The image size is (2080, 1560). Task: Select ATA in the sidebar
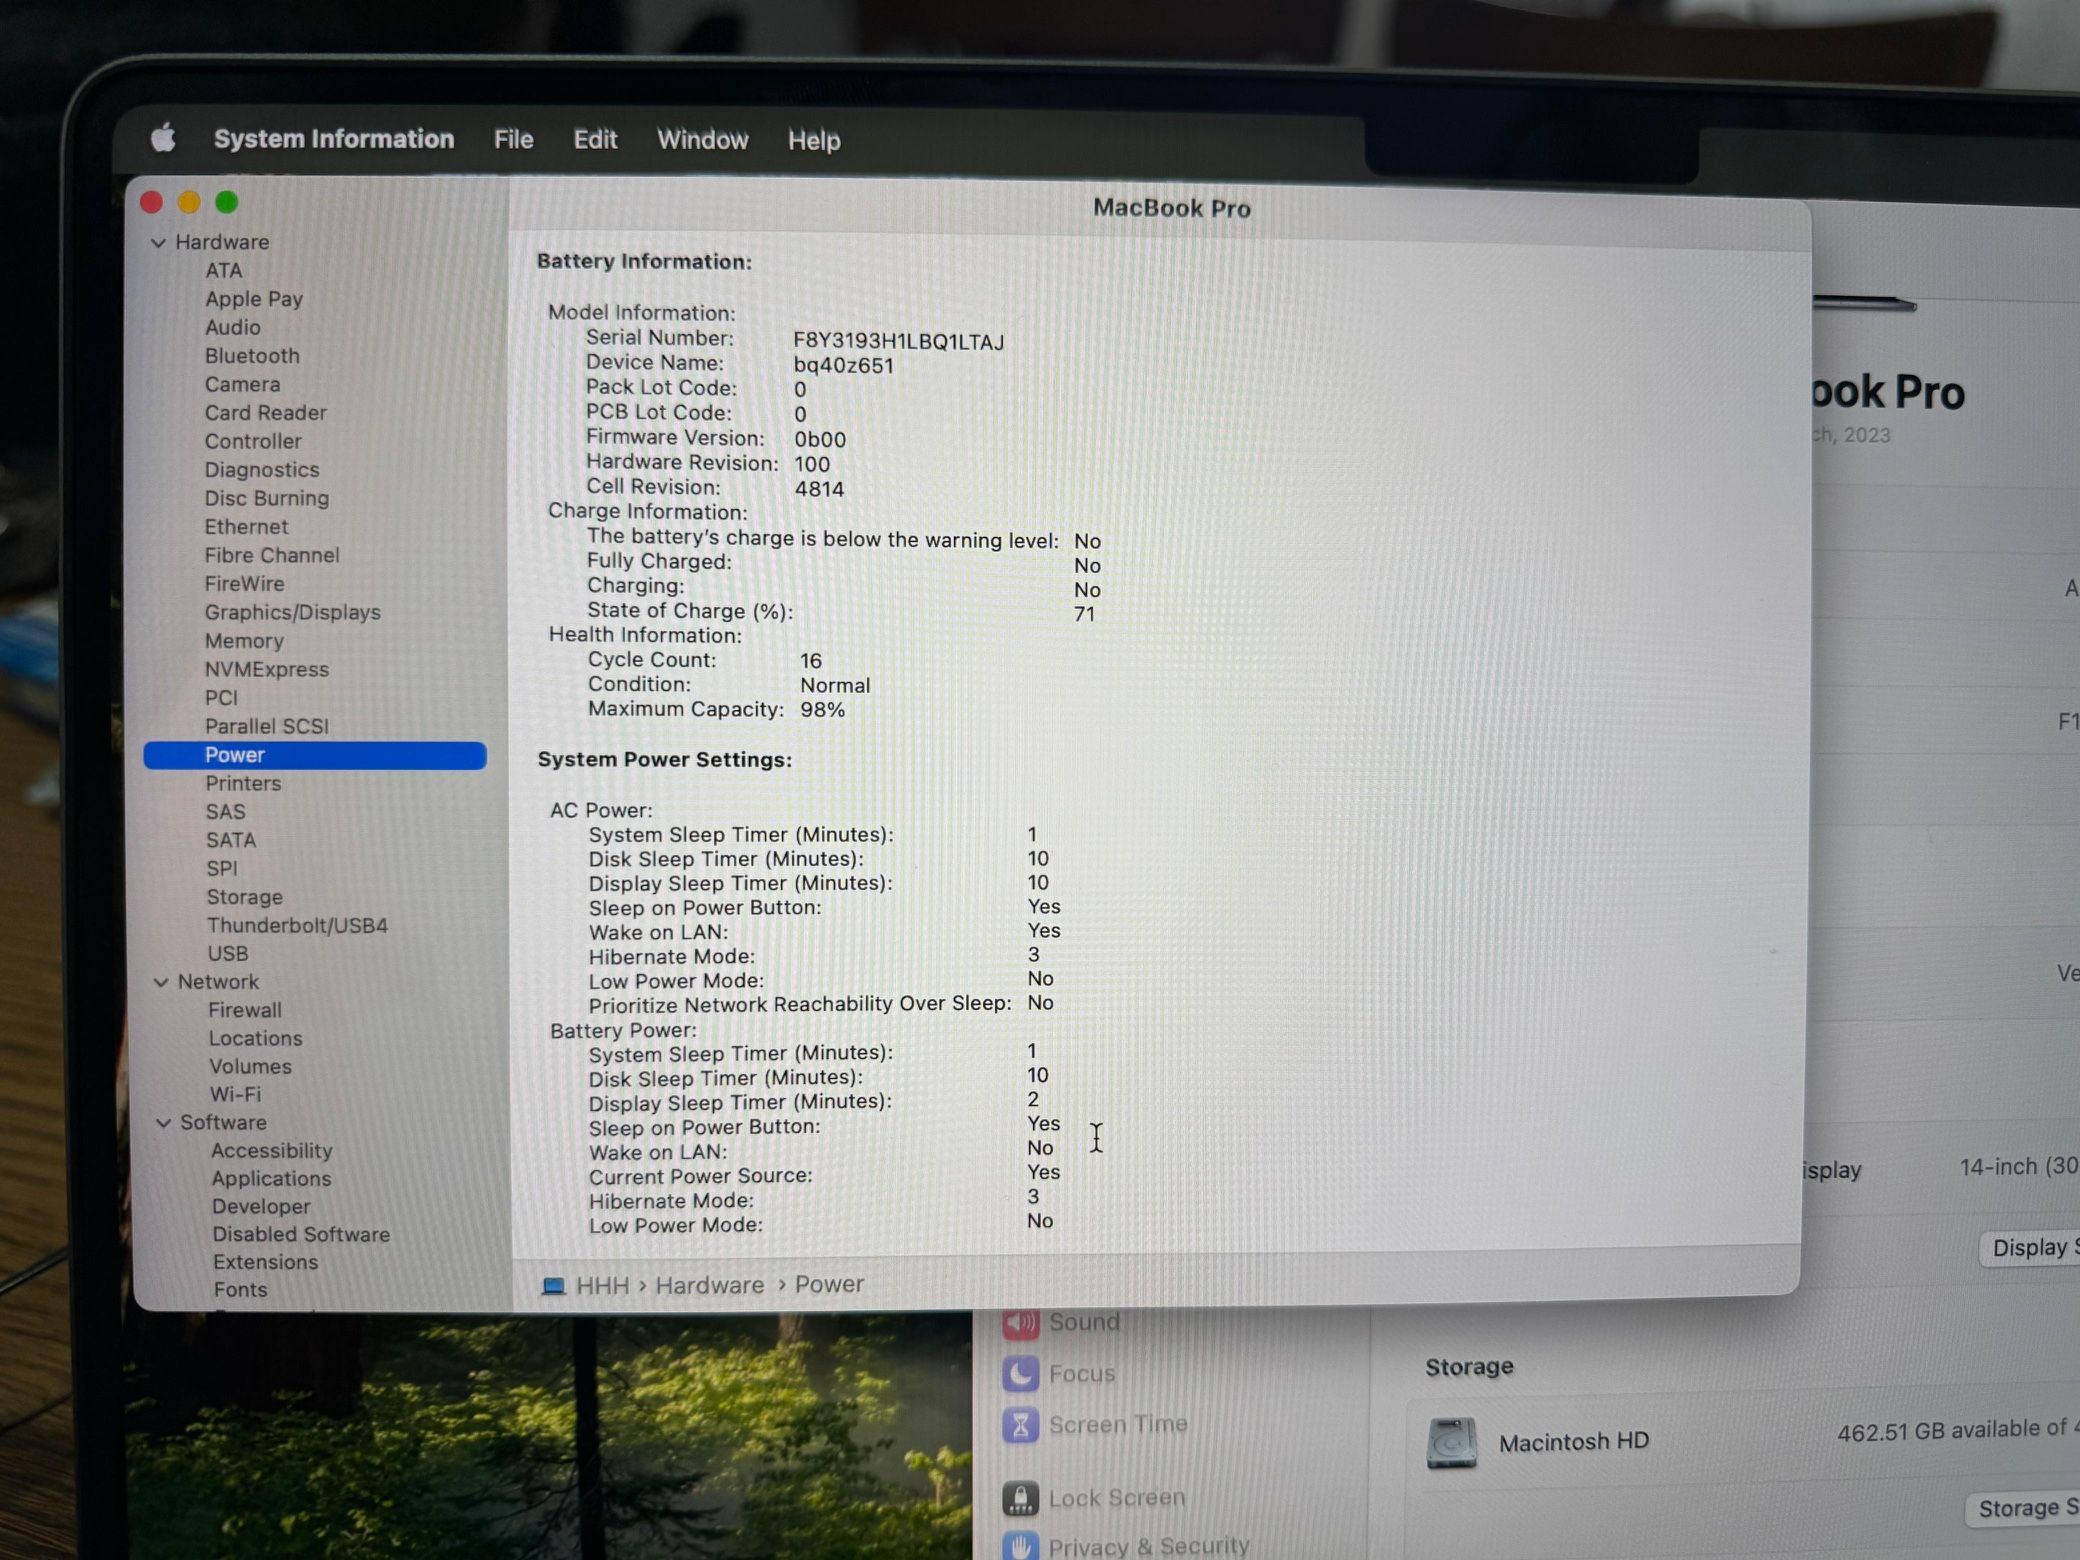click(x=223, y=270)
